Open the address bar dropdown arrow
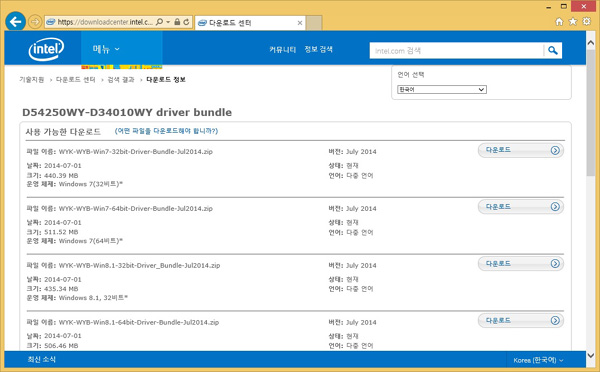This screenshot has width=600, height=372. coord(168,22)
